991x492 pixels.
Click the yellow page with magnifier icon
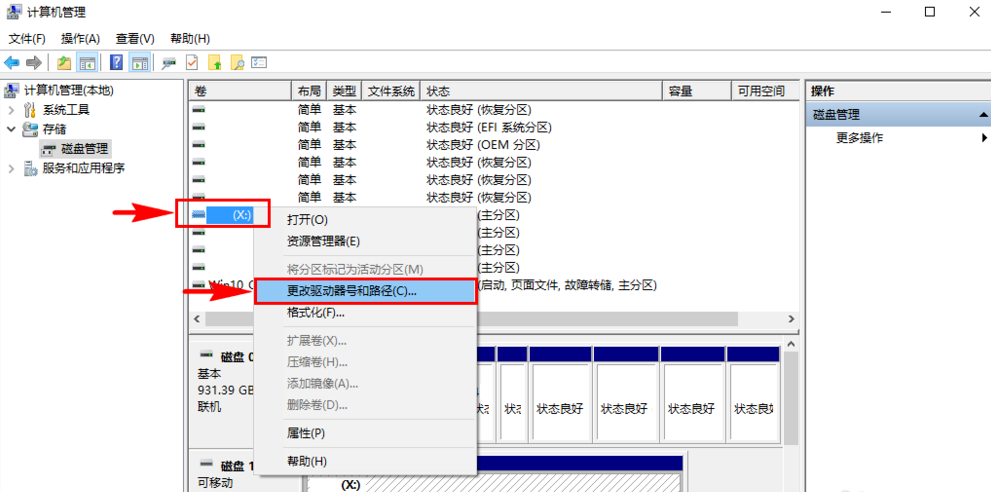(237, 63)
